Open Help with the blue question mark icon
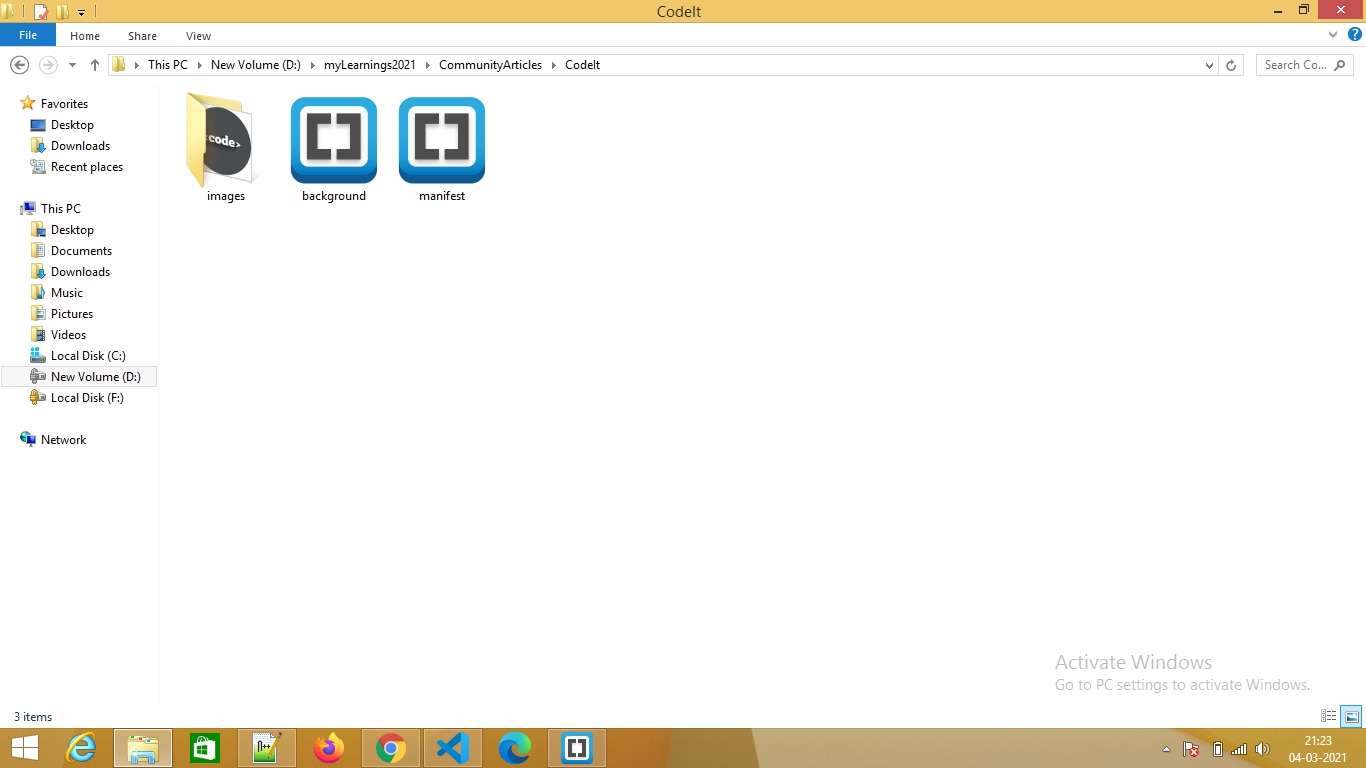The image size is (1366, 768). point(1355,35)
